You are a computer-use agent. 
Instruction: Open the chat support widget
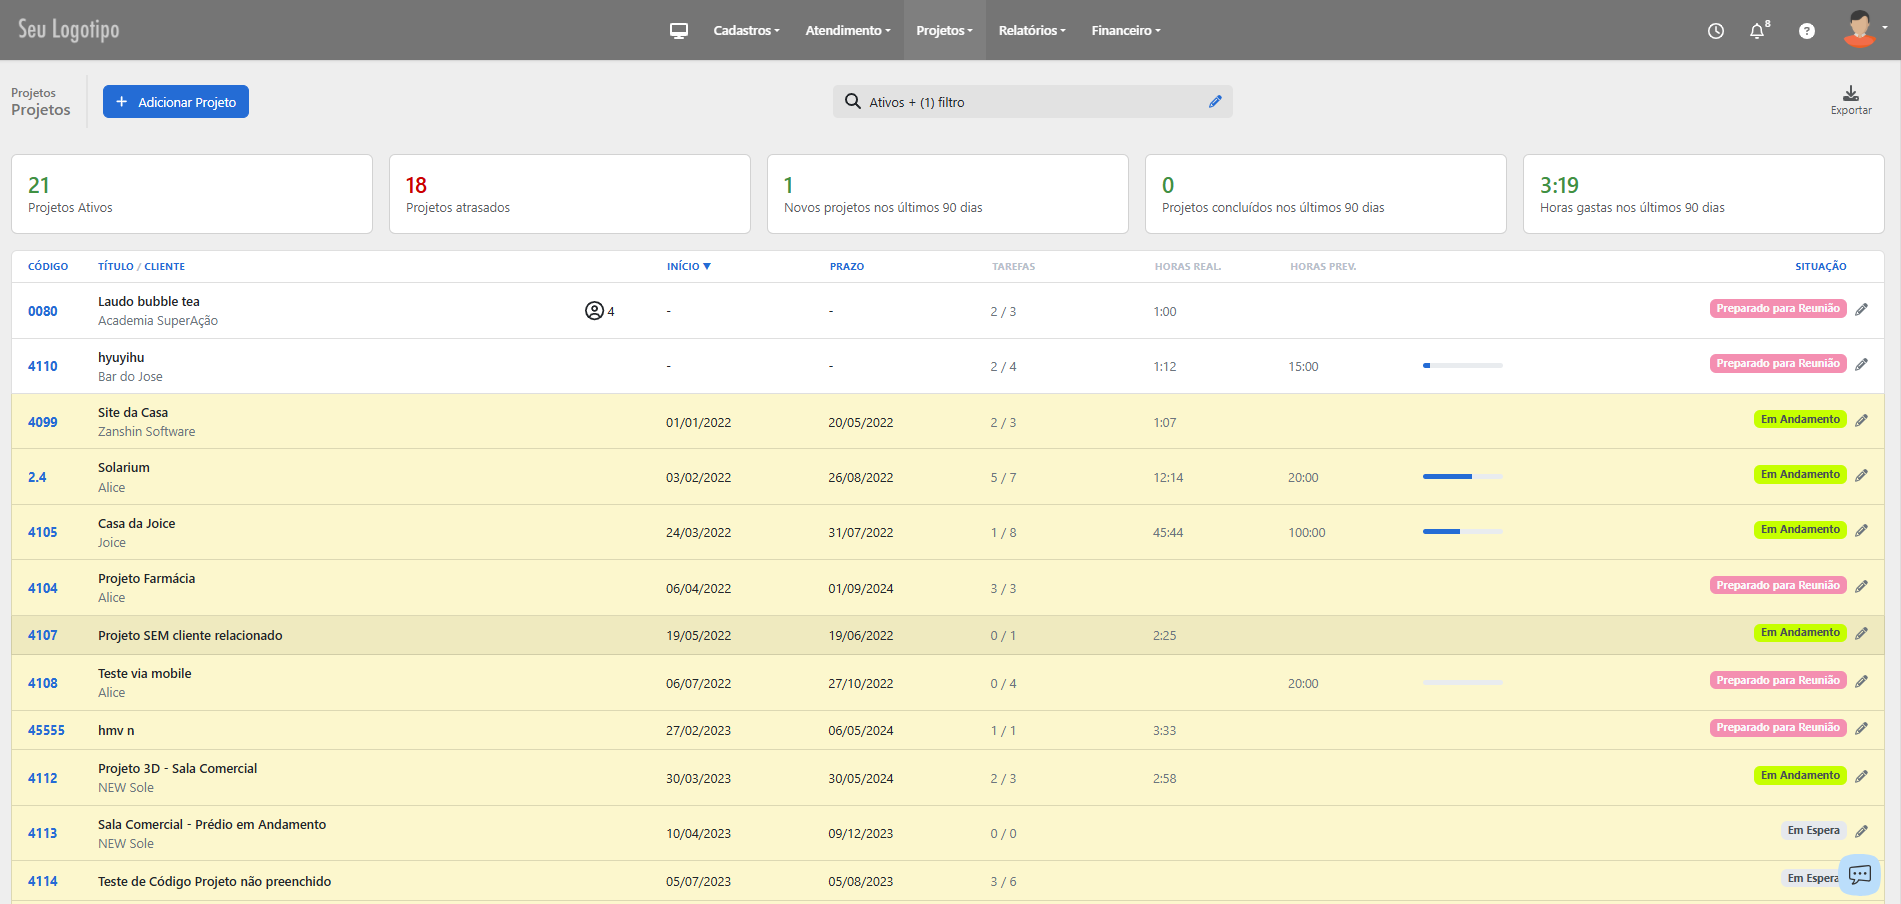click(x=1859, y=875)
